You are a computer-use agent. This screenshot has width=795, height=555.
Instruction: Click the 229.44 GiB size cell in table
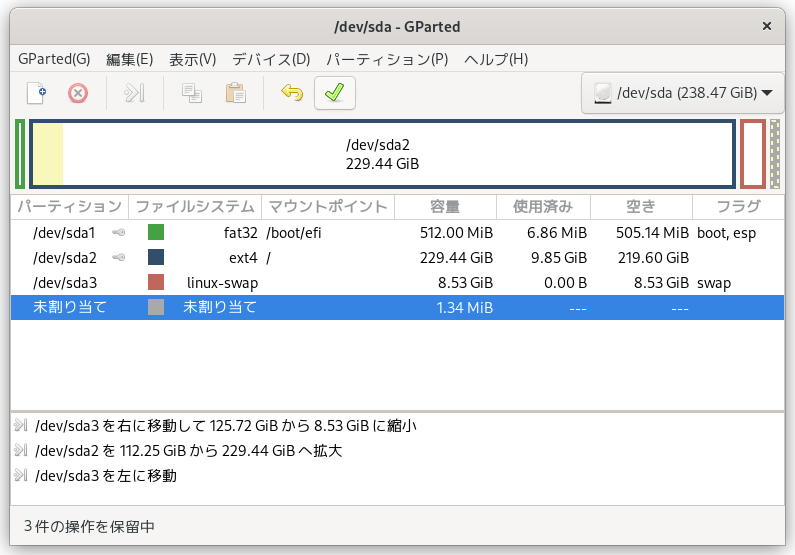(456, 258)
